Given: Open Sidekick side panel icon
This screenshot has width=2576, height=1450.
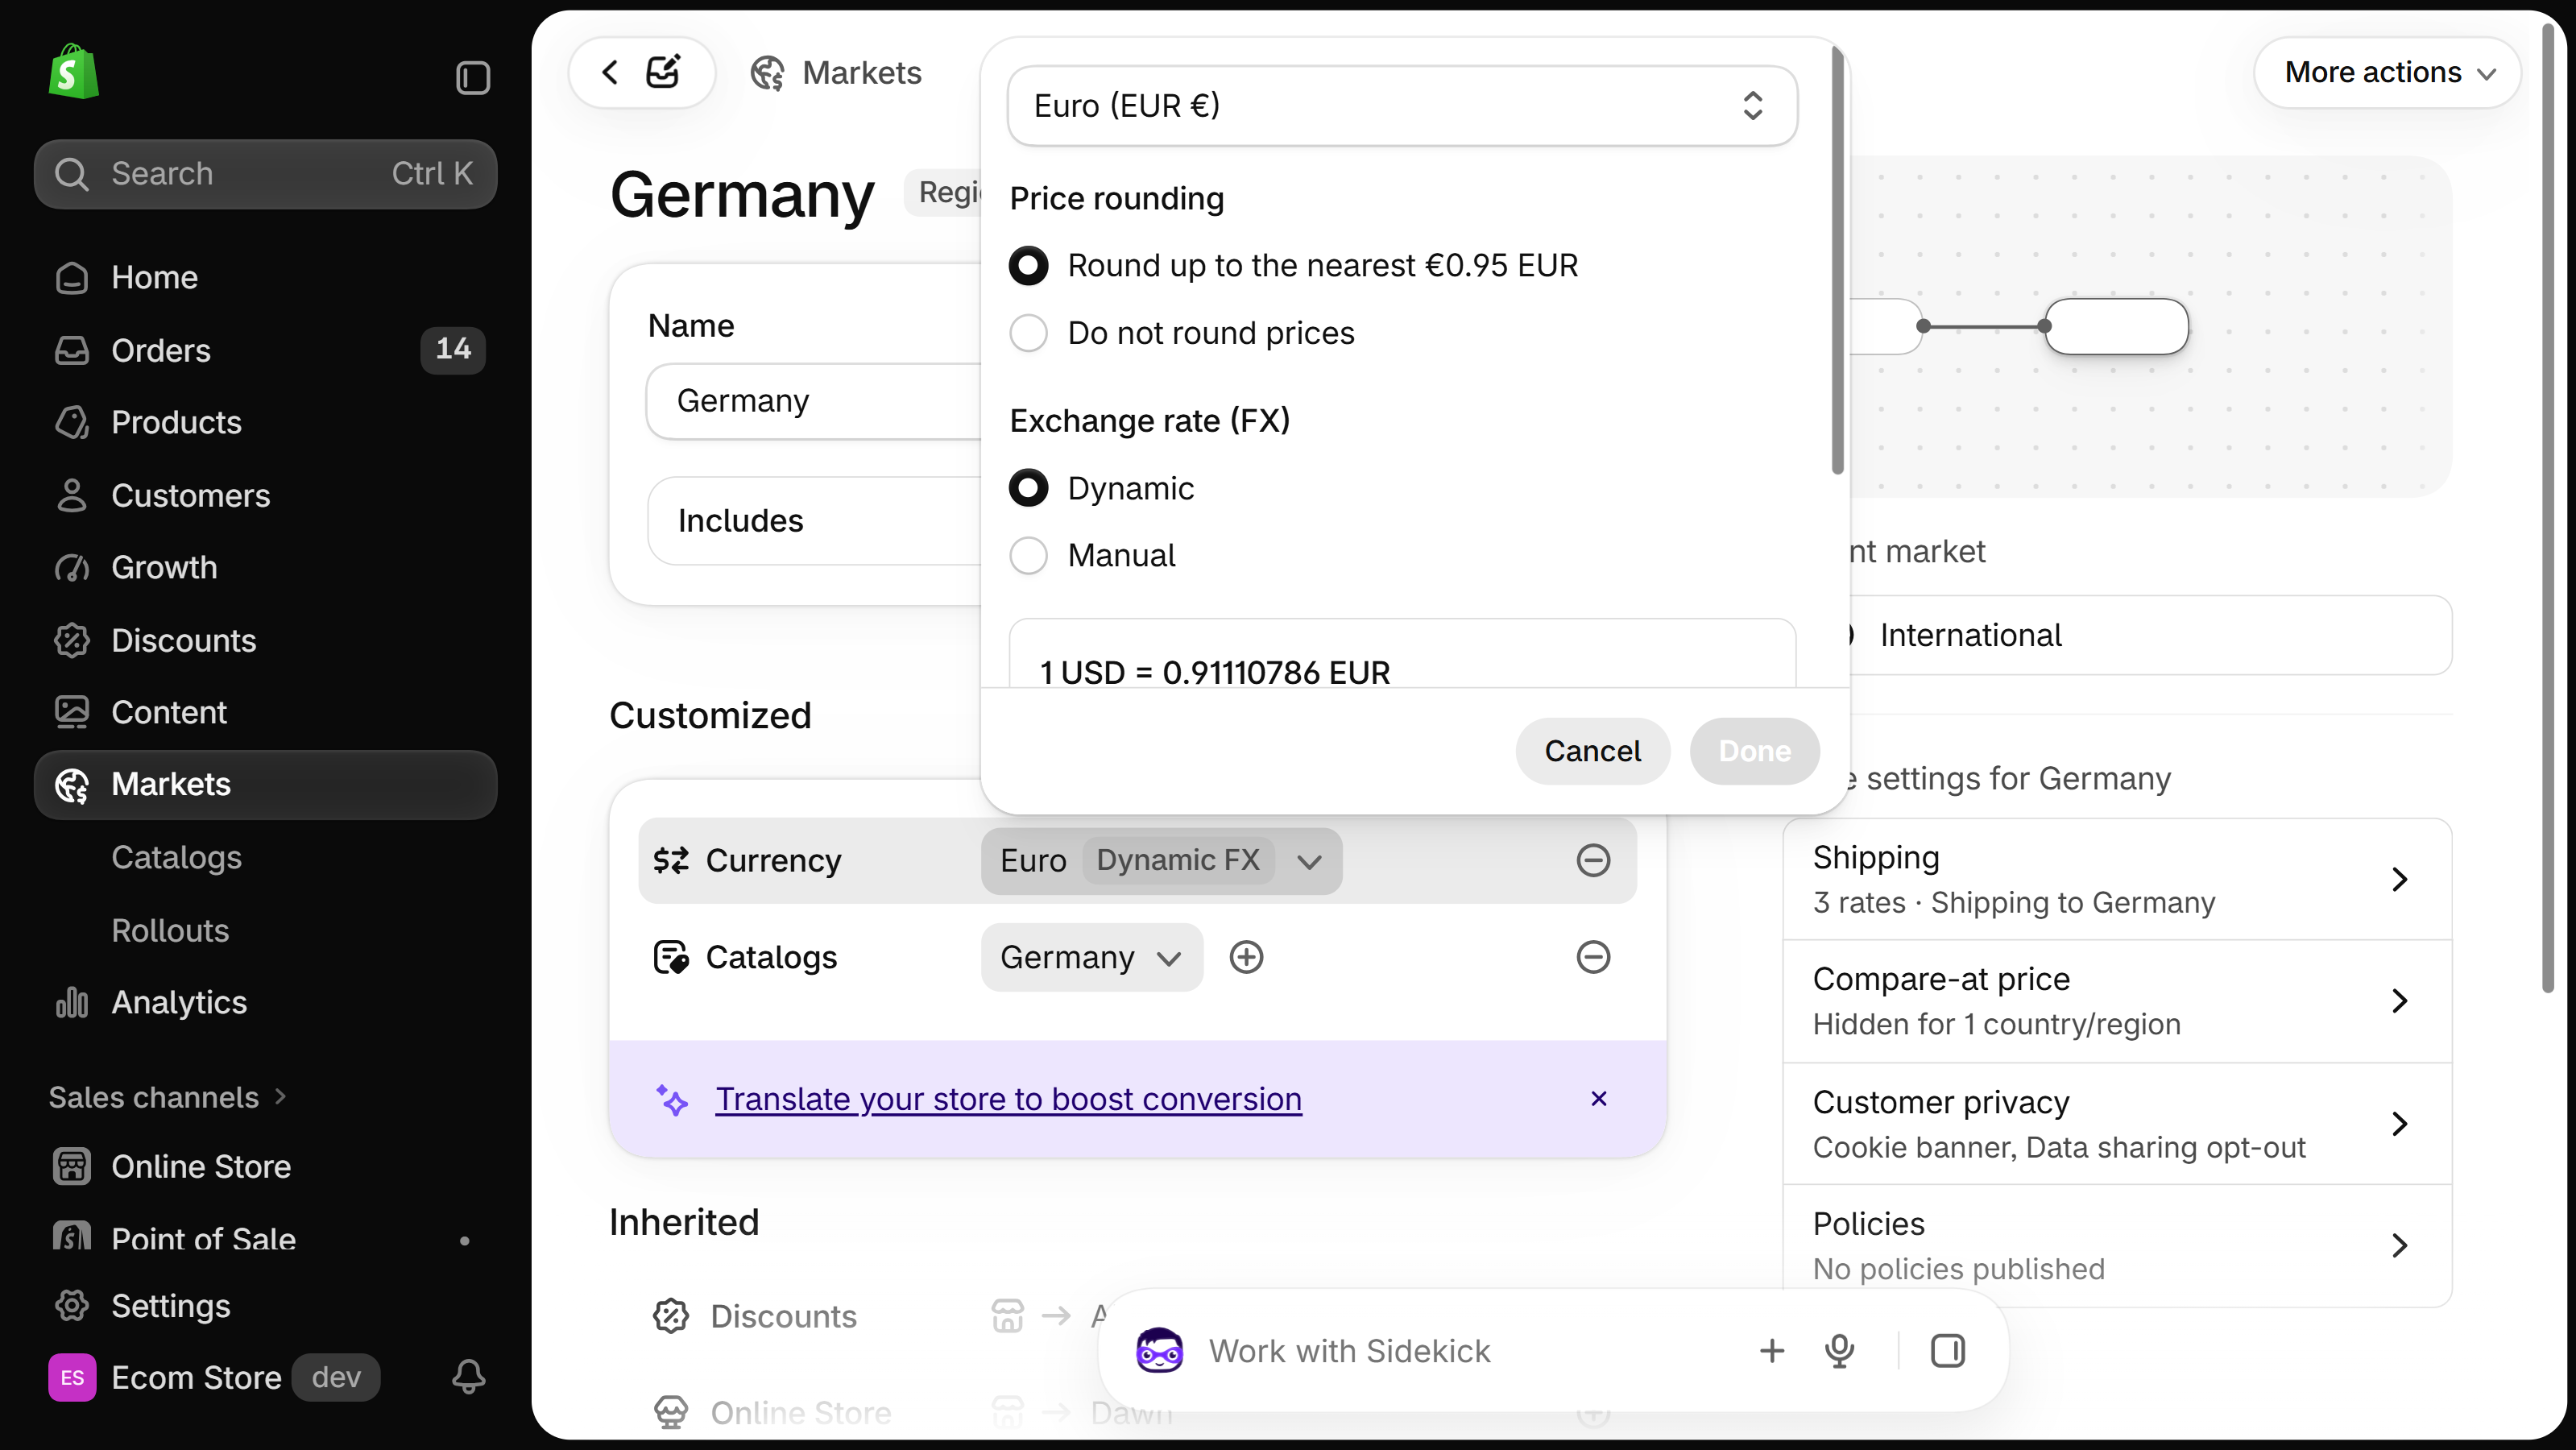Looking at the screenshot, I should 1947,1351.
